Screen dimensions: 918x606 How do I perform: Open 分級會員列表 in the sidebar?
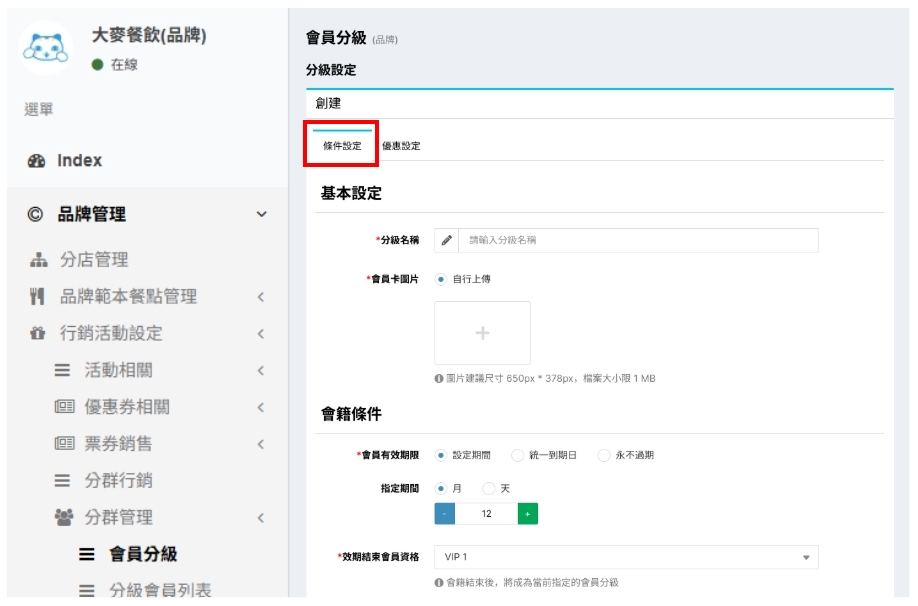159,591
